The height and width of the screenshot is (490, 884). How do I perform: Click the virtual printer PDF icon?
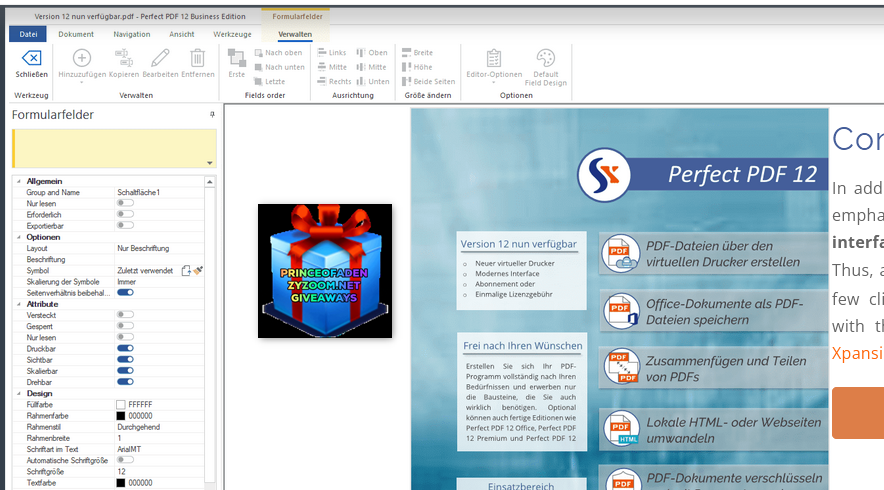click(621, 254)
